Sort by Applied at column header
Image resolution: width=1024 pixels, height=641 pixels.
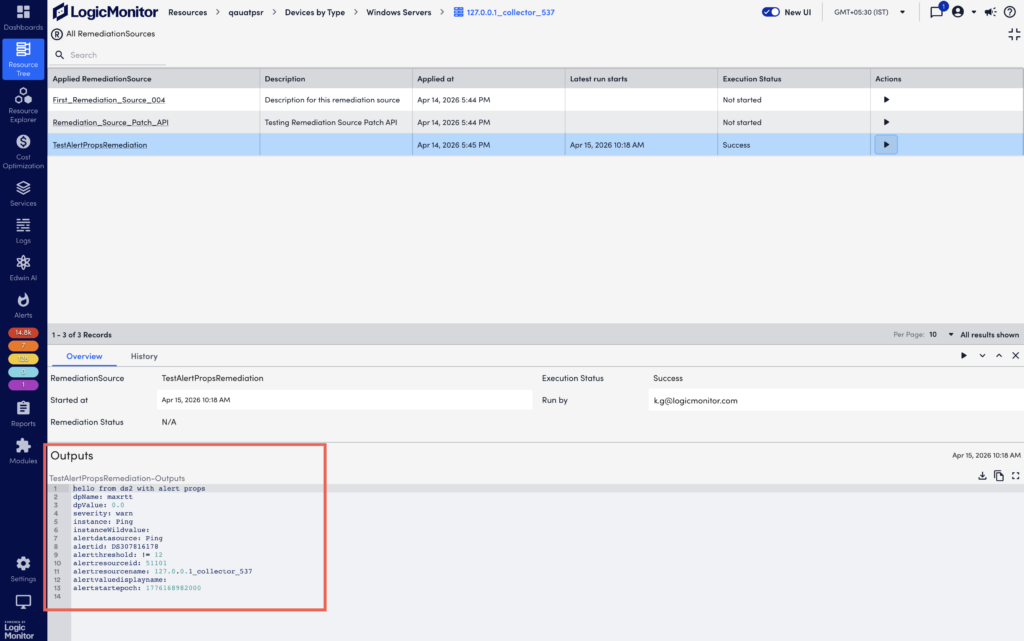tap(435, 78)
